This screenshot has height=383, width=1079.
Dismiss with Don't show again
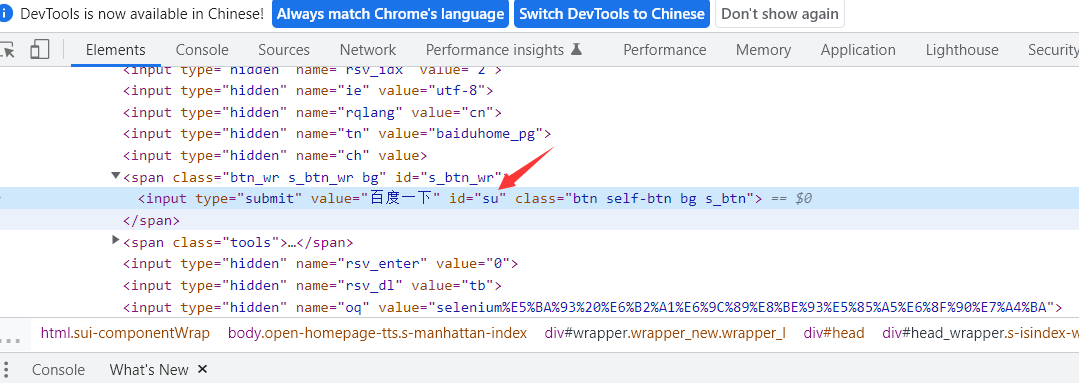(x=780, y=14)
